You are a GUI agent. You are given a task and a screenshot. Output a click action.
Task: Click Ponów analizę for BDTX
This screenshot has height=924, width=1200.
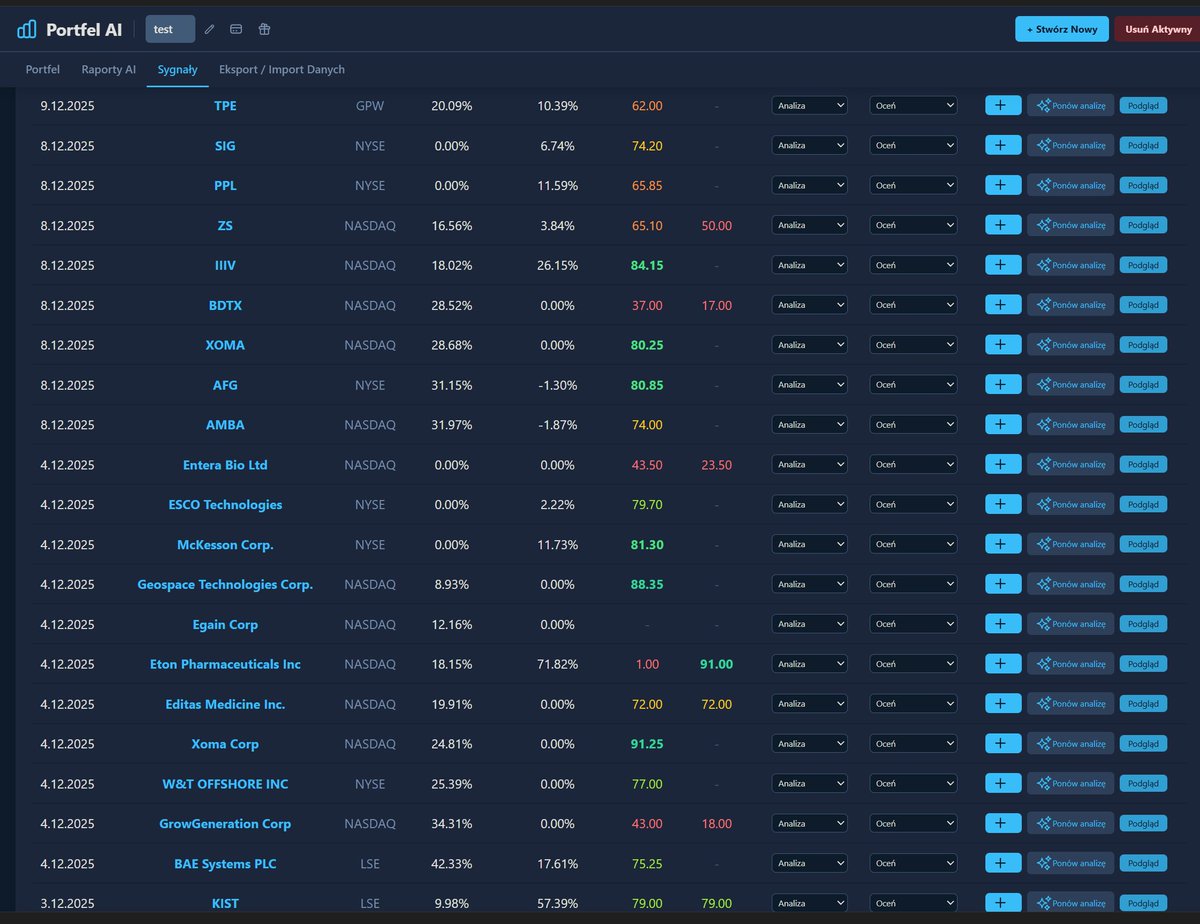pyautogui.click(x=1070, y=305)
